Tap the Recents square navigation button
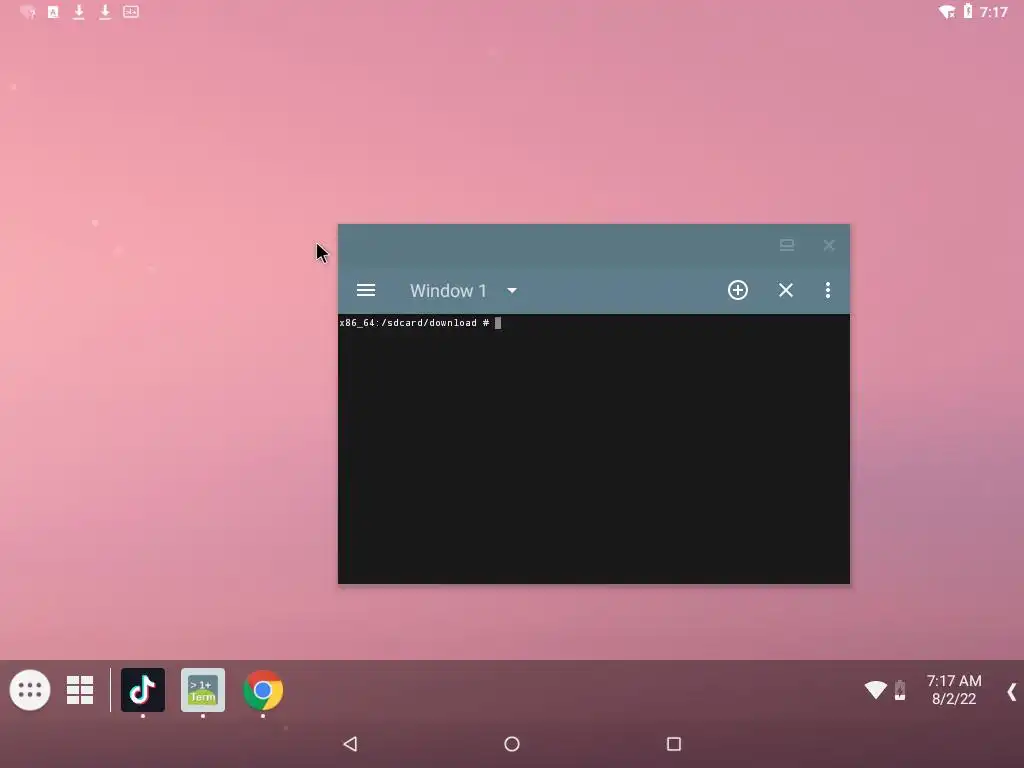Image resolution: width=1024 pixels, height=768 pixels. tap(674, 744)
